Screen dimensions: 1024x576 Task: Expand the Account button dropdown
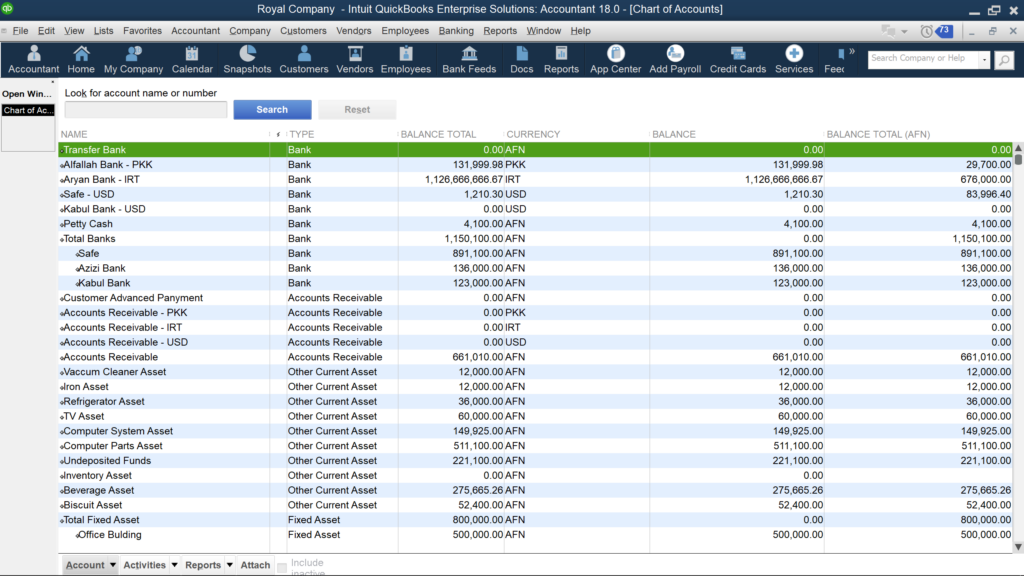[x=113, y=565]
